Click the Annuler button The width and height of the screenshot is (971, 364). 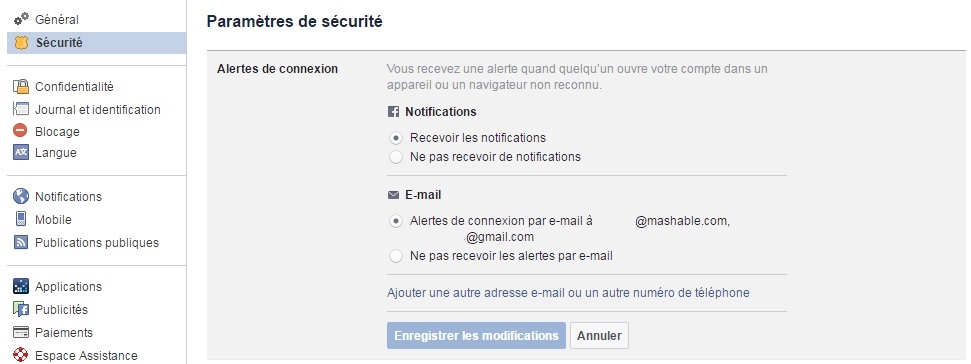coord(599,336)
